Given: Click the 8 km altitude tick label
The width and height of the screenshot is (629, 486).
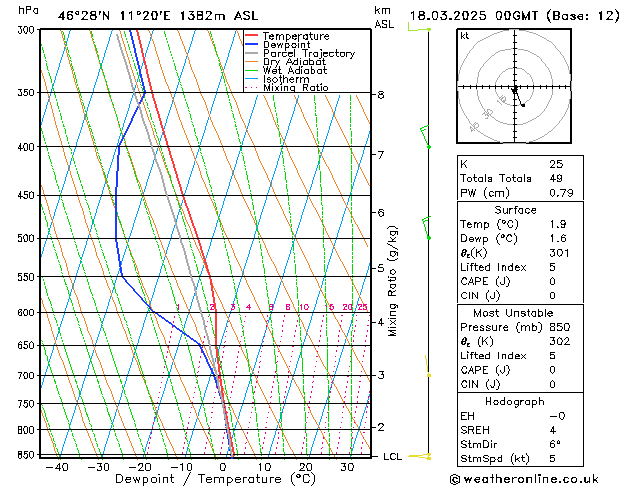Looking at the screenshot, I should point(381,95).
